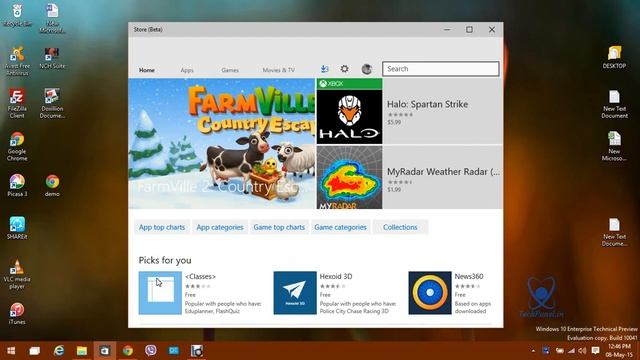Viewport: 640px width, 360px height.
Task: Click Game categories button
Action: click(x=340, y=227)
